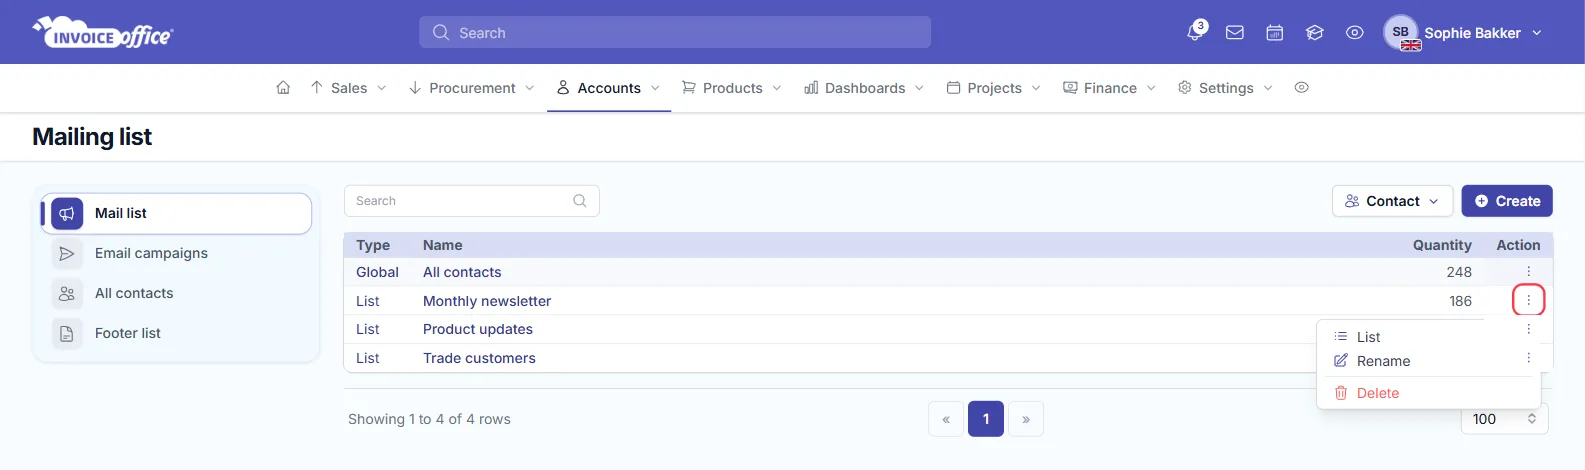Close action menu of Monthly newsletter row

pos(1528,300)
